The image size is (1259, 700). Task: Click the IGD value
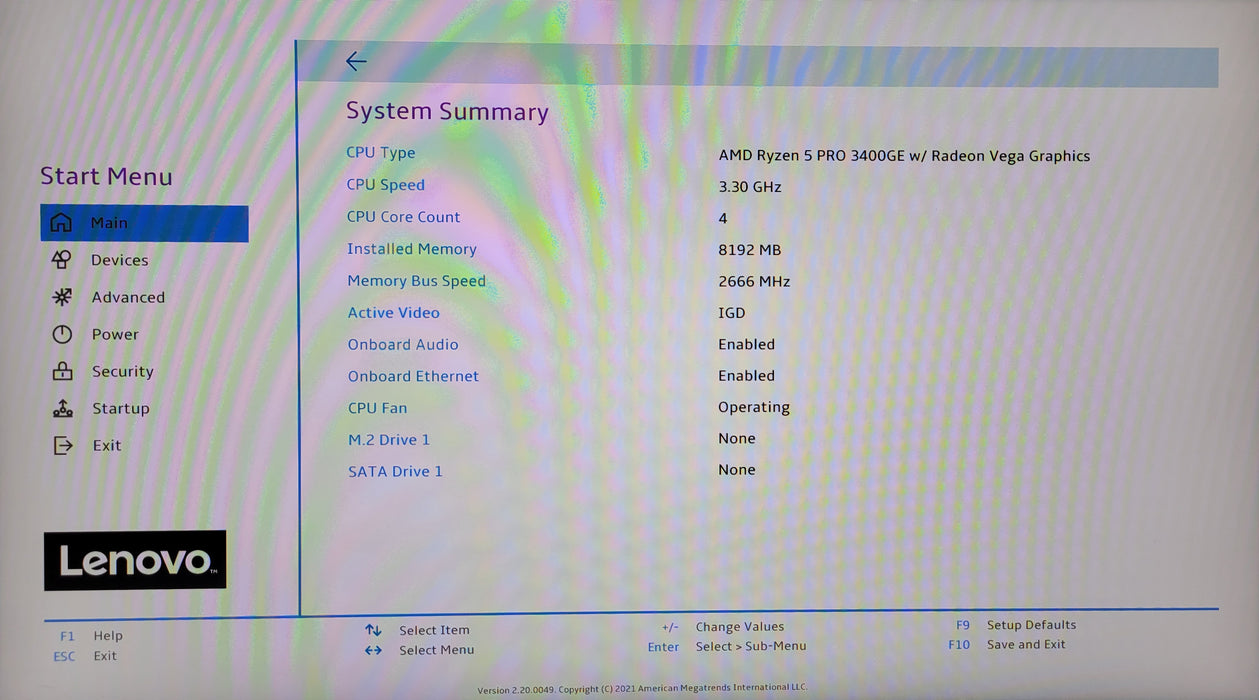tap(732, 313)
